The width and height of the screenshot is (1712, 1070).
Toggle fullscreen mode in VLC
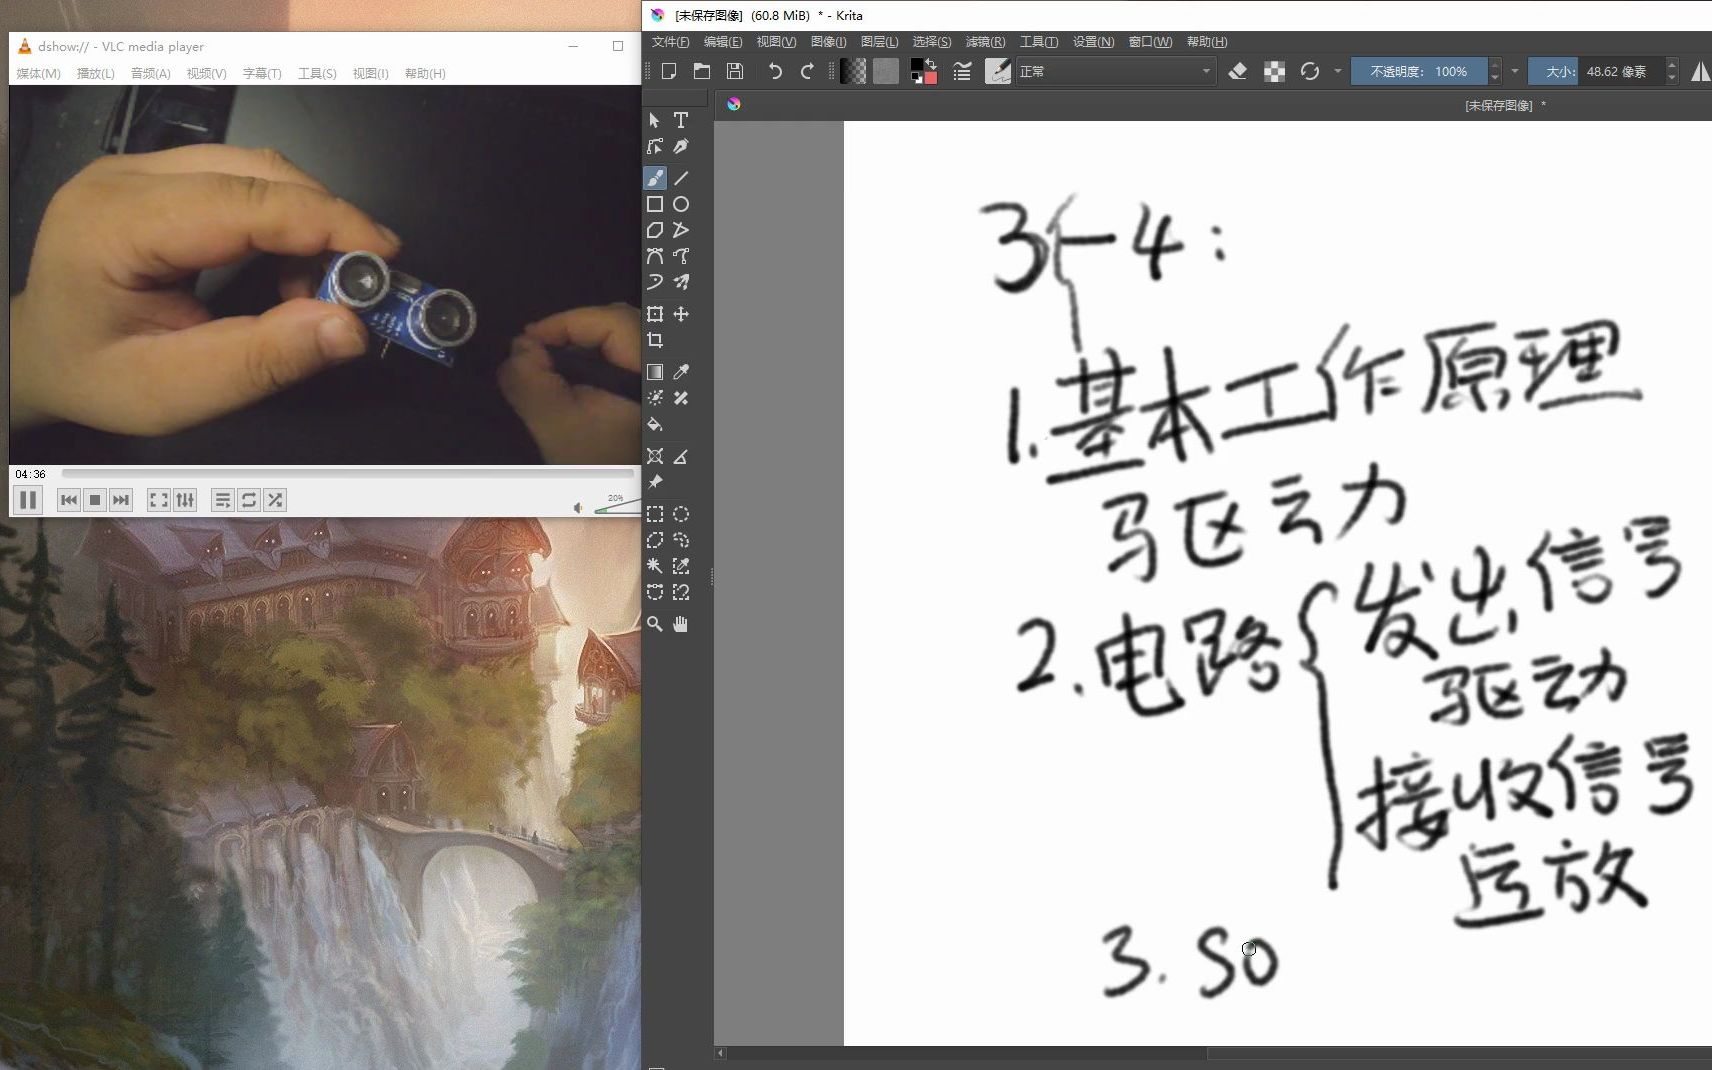159,500
